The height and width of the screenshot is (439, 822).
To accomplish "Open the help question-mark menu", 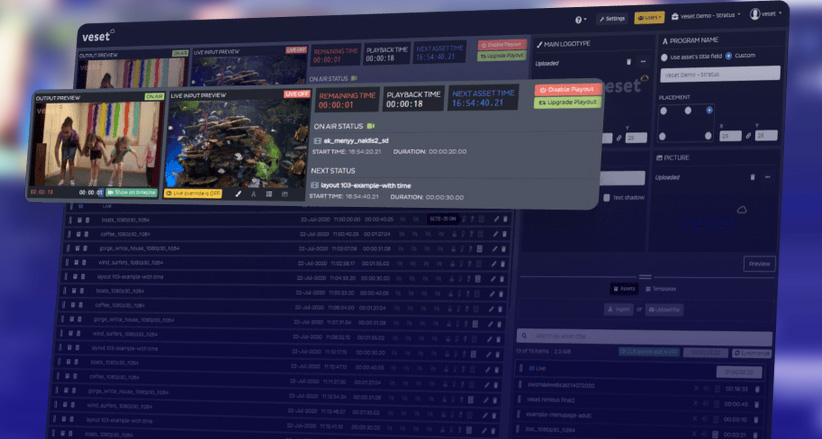I will tap(580, 19).
